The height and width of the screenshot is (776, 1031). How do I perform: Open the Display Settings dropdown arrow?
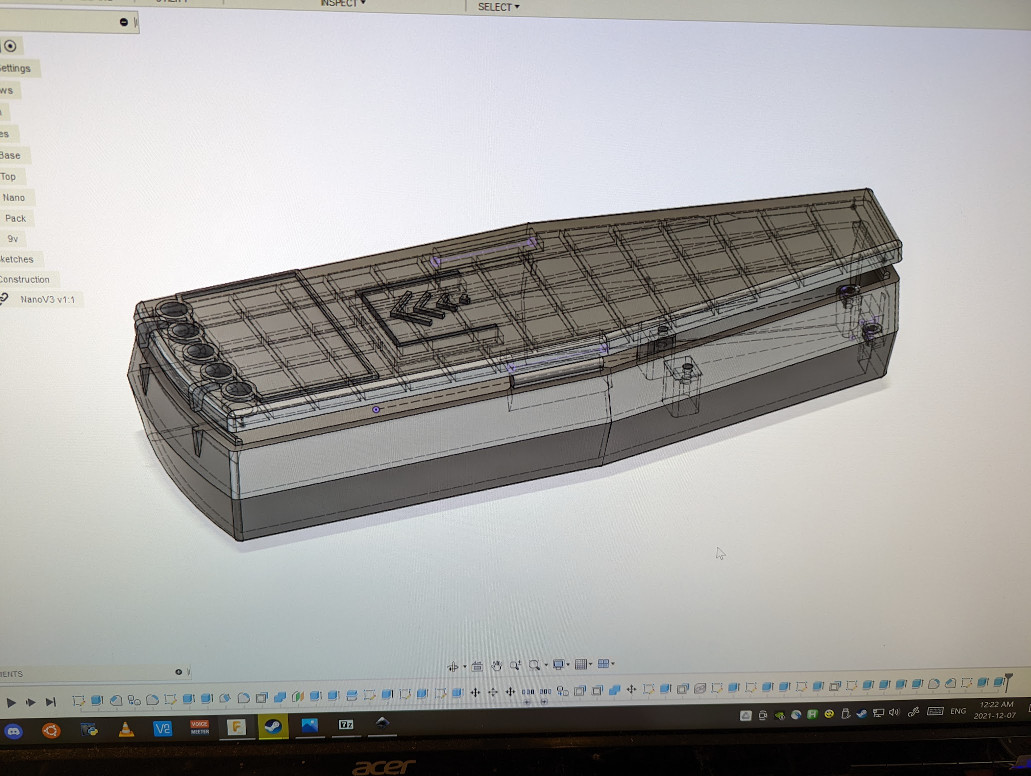[568, 664]
